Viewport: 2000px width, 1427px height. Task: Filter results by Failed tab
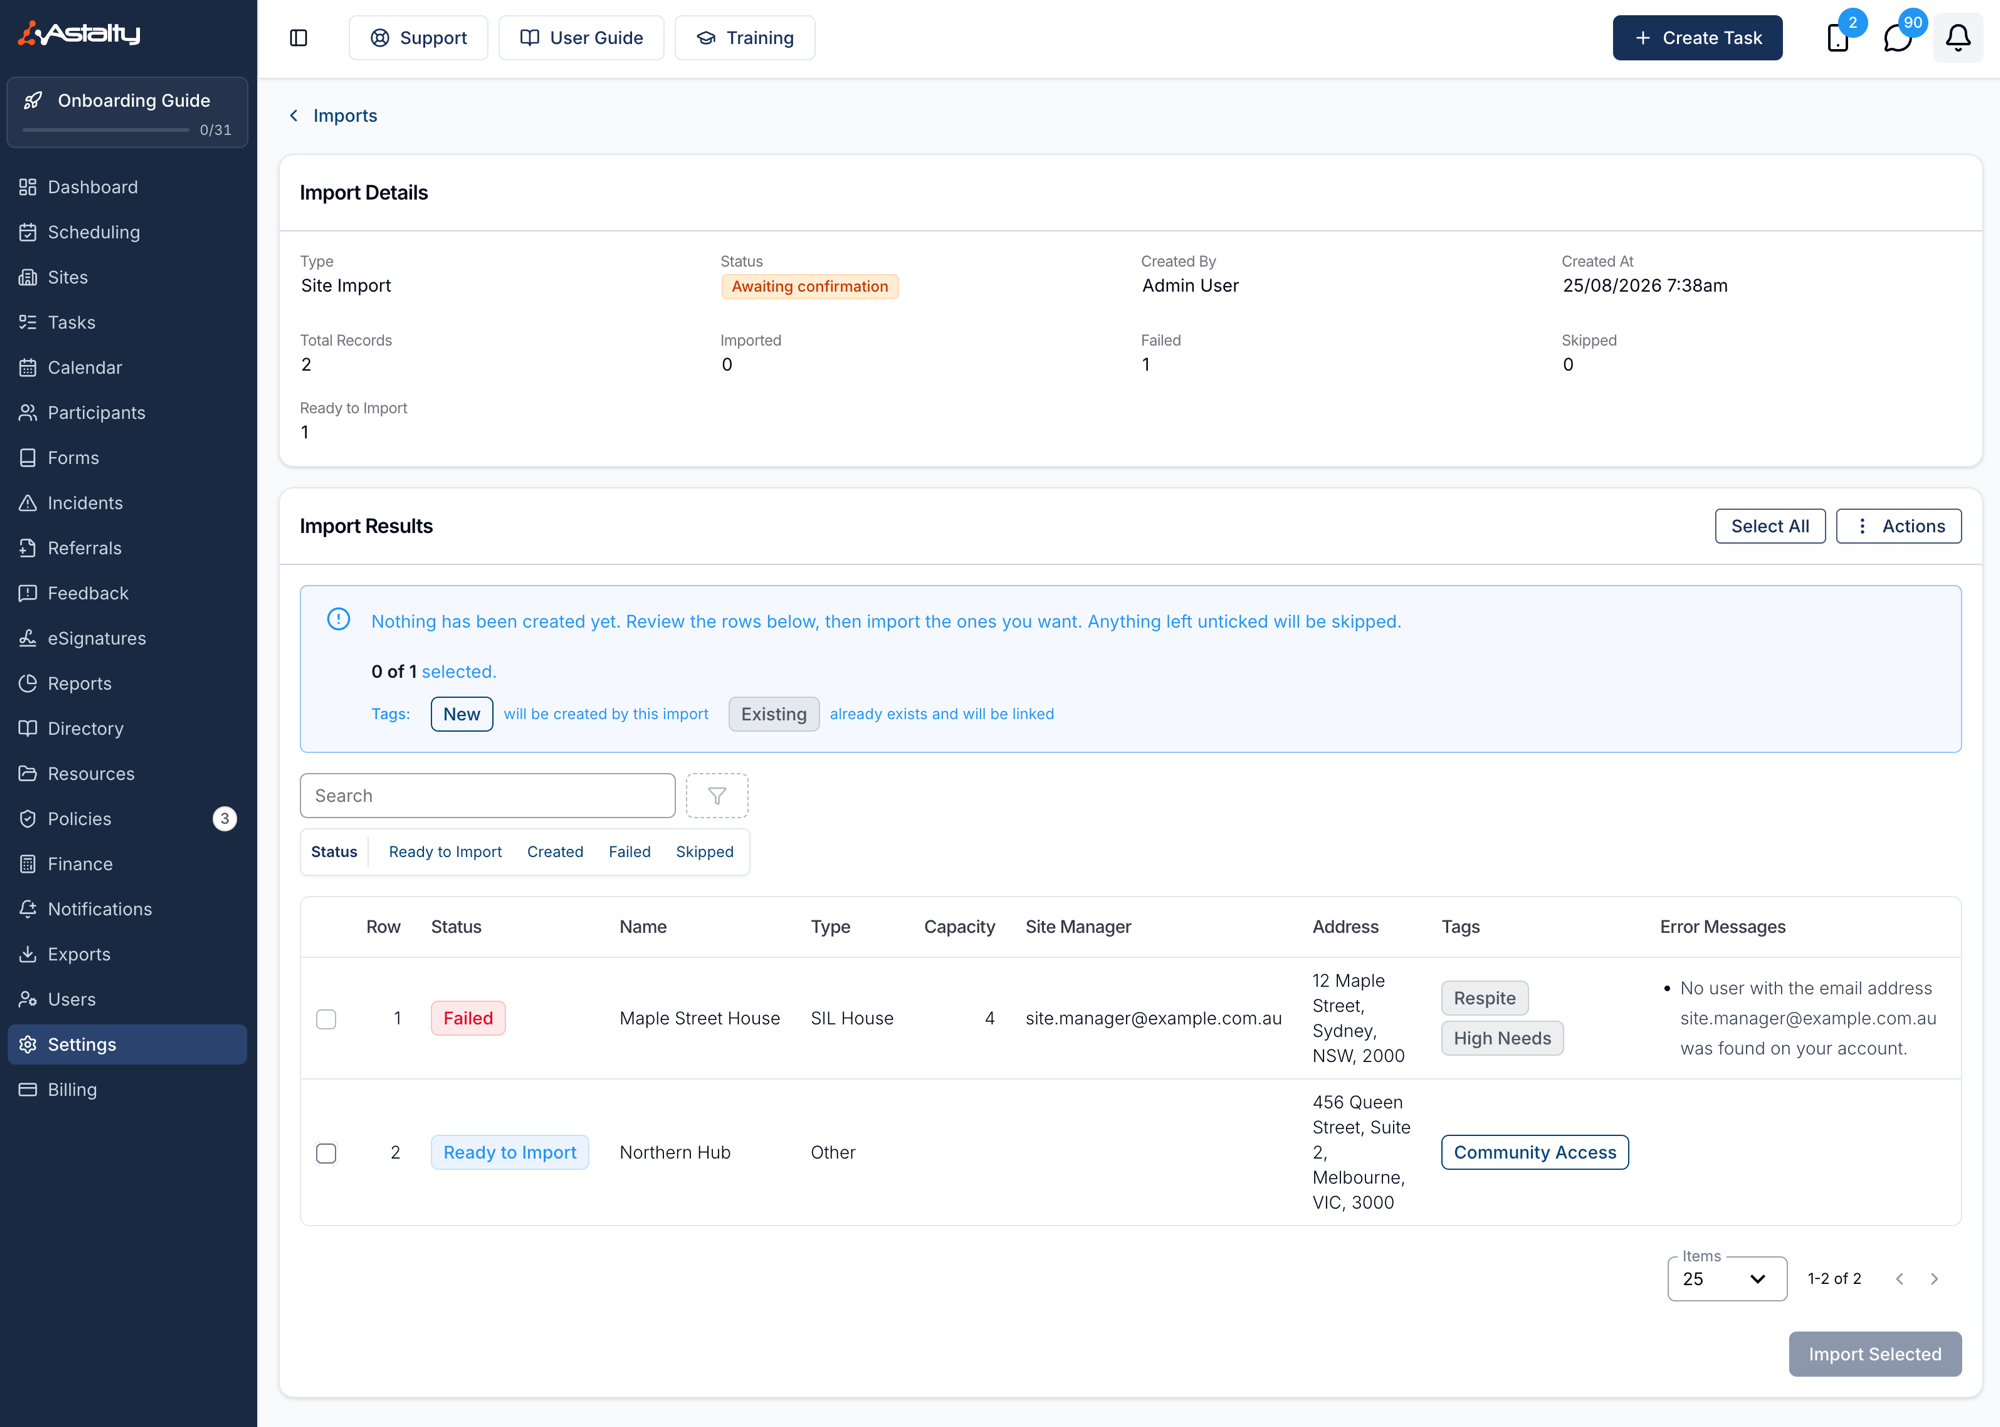point(629,852)
